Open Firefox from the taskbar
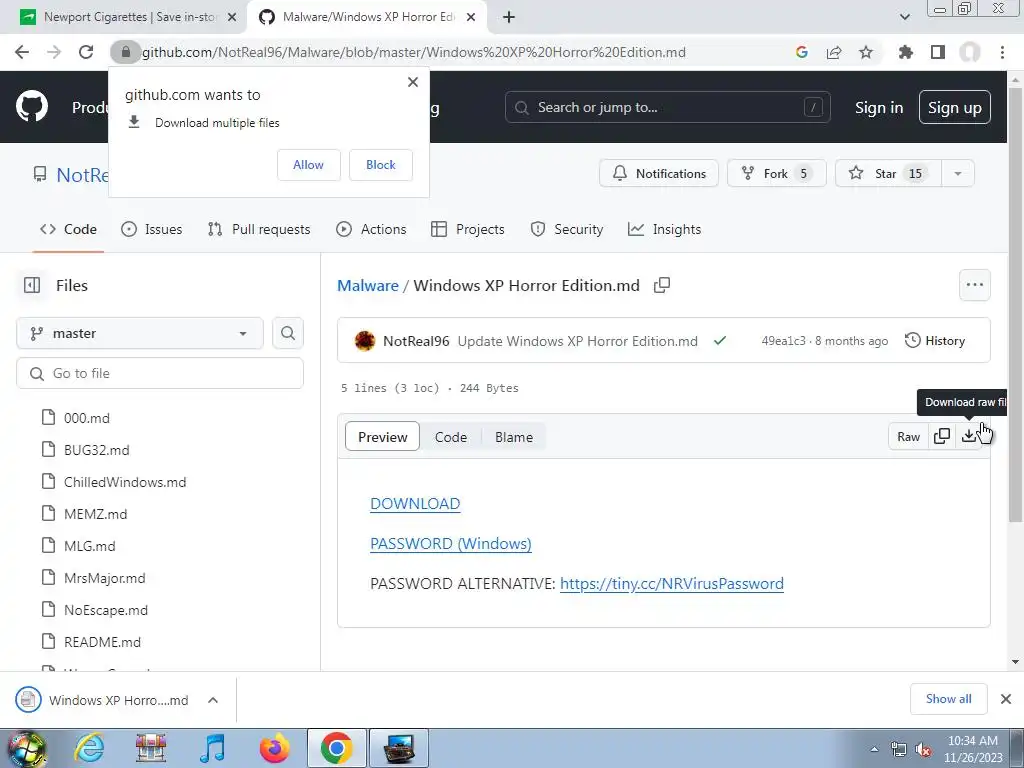1024x768 pixels. point(274,748)
